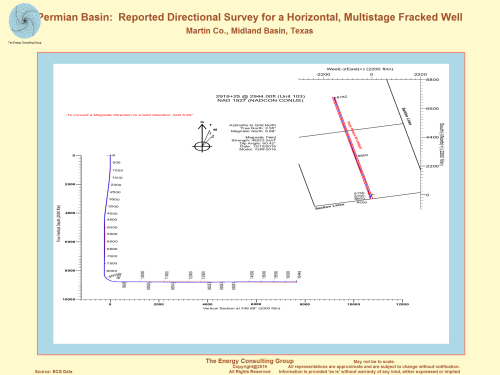The width and height of the screenshot is (500, 375).
Task: Click the red-blue well path in plan view
Action: tap(353, 148)
